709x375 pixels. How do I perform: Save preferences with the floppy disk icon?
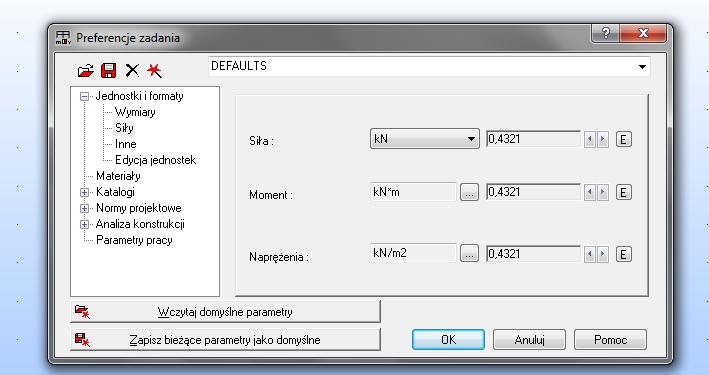(x=109, y=71)
